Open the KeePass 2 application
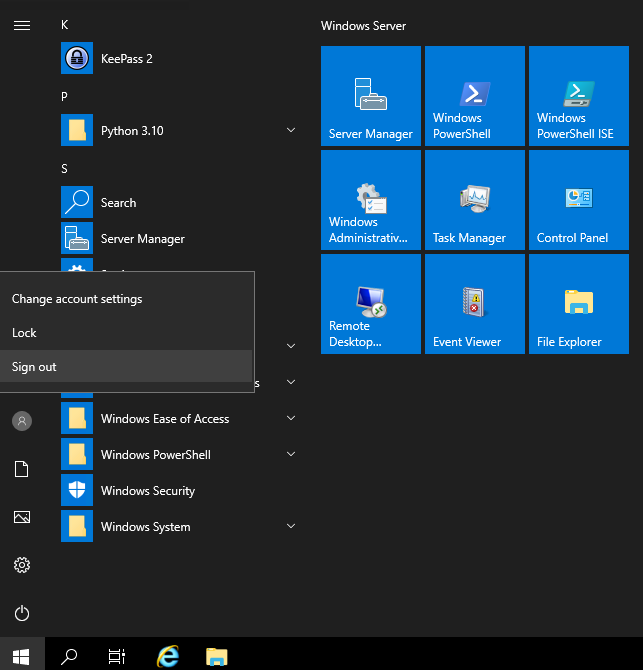The width and height of the screenshot is (643, 670). [x=126, y=59]
